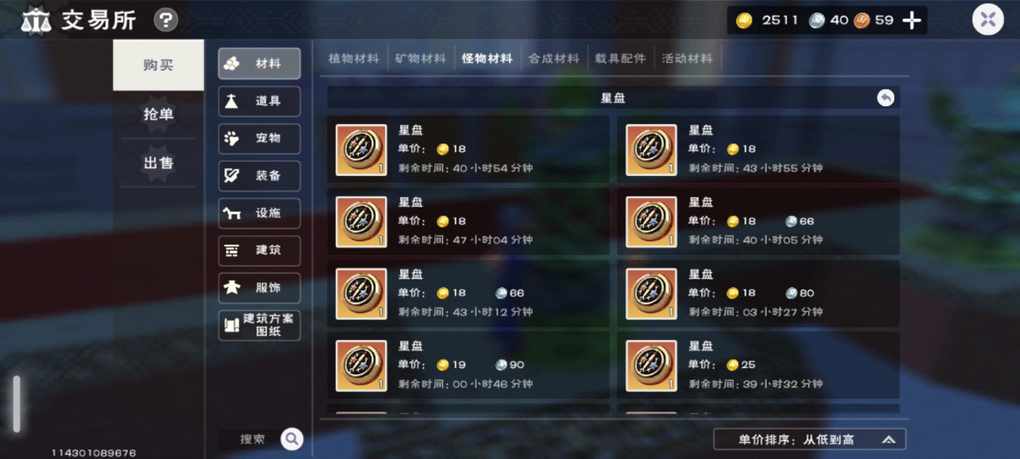
Task: Click the search magnifier icon
Action: (292, 439)
